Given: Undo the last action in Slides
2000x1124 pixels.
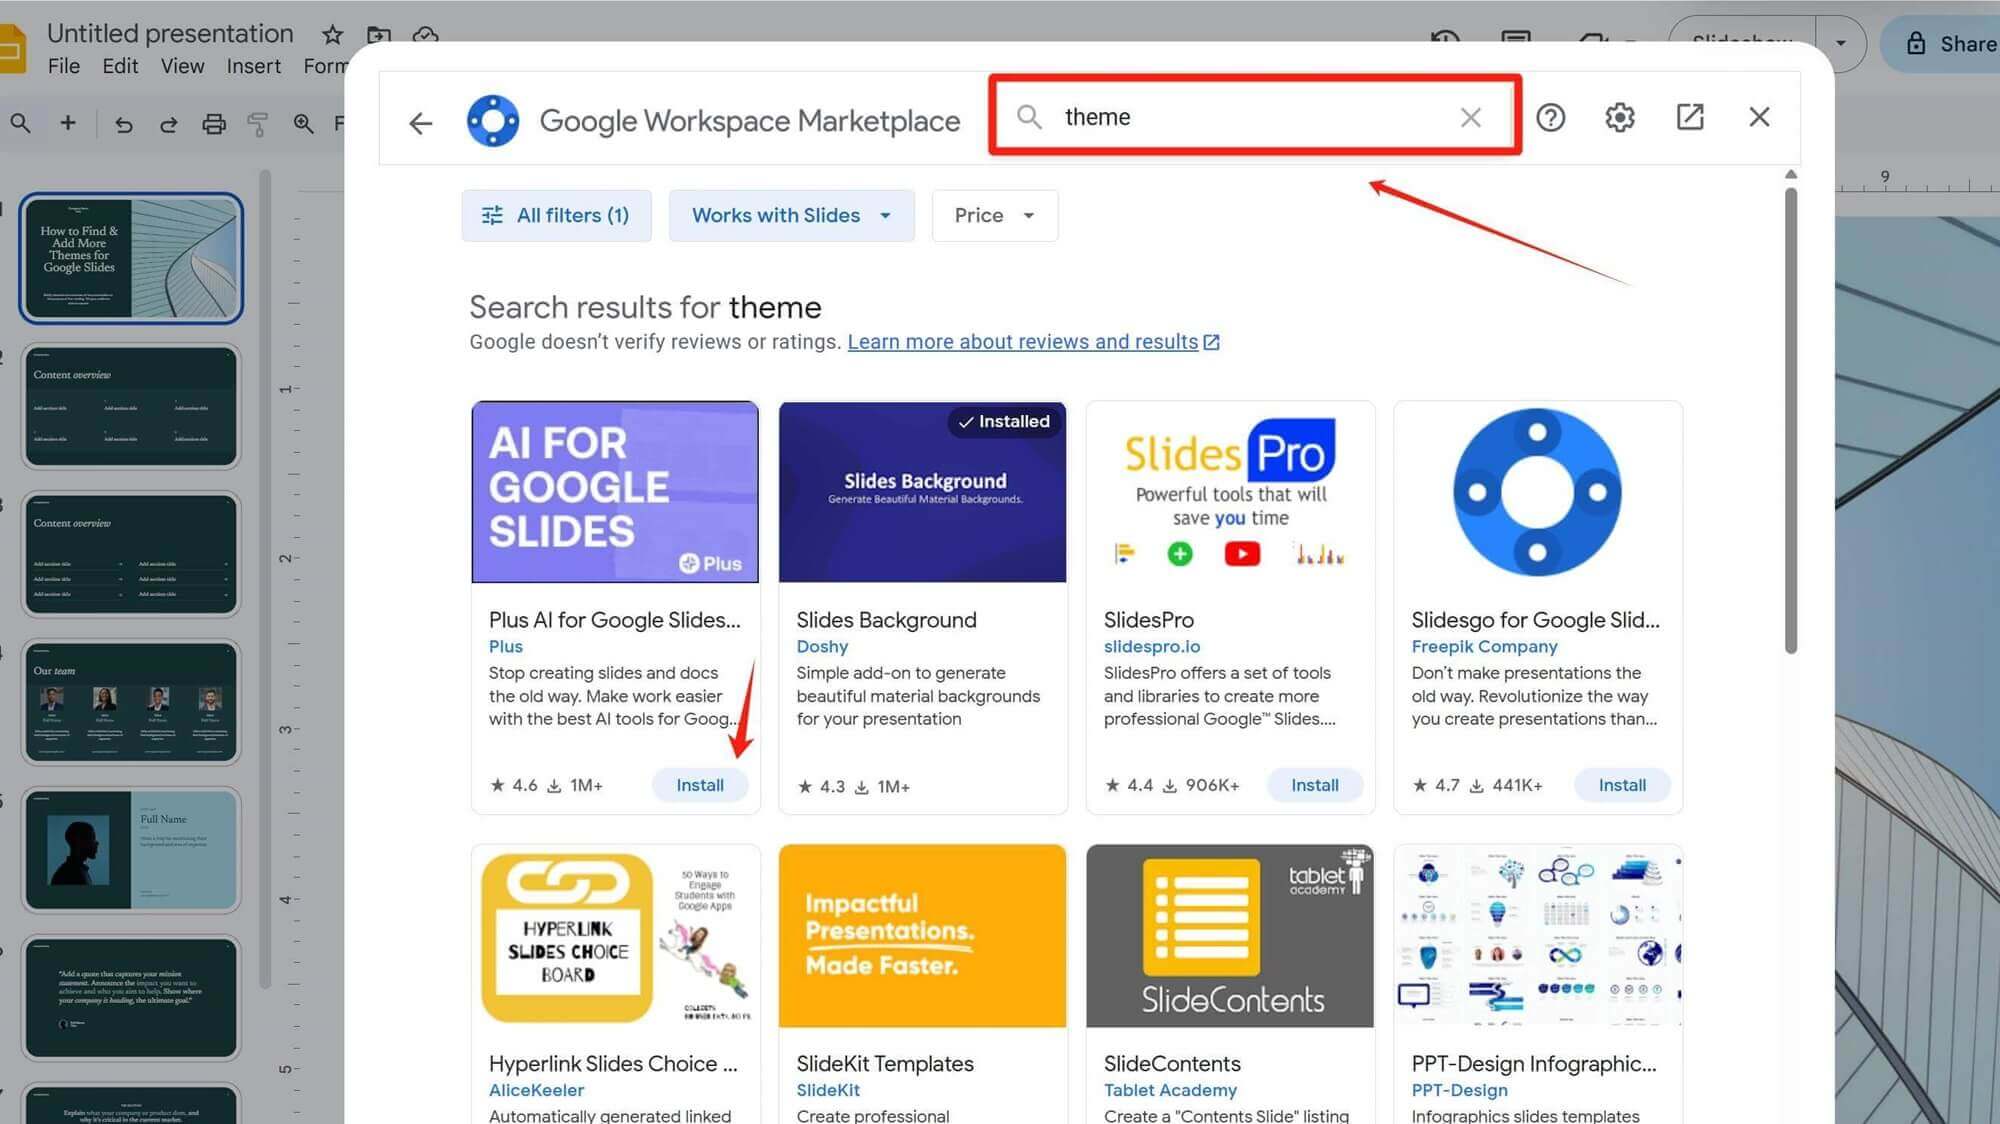Looking at the screenshot, I should click(x=123, y=124).
